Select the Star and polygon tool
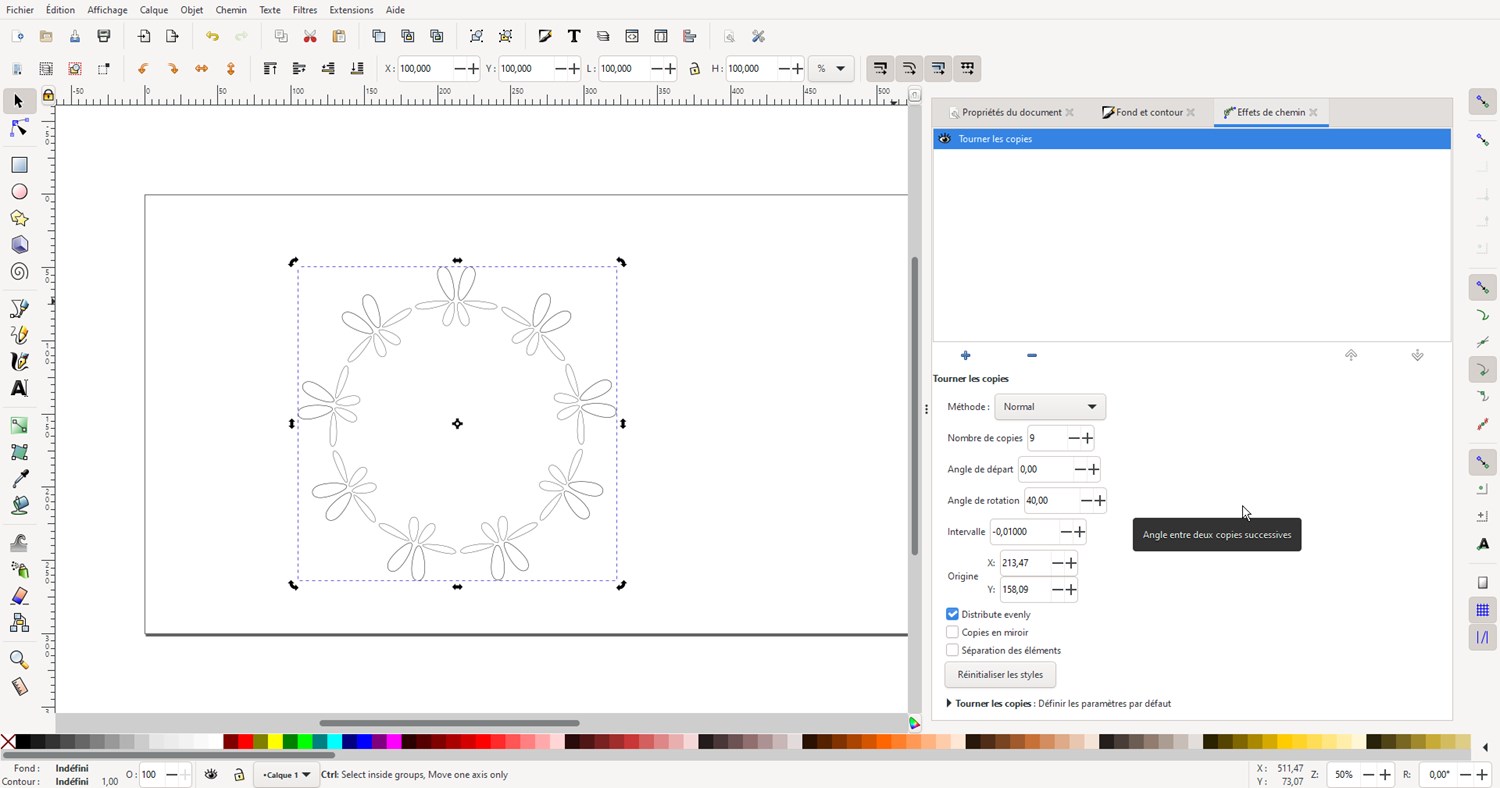The image size is (1500, 788). click(18, 218)
